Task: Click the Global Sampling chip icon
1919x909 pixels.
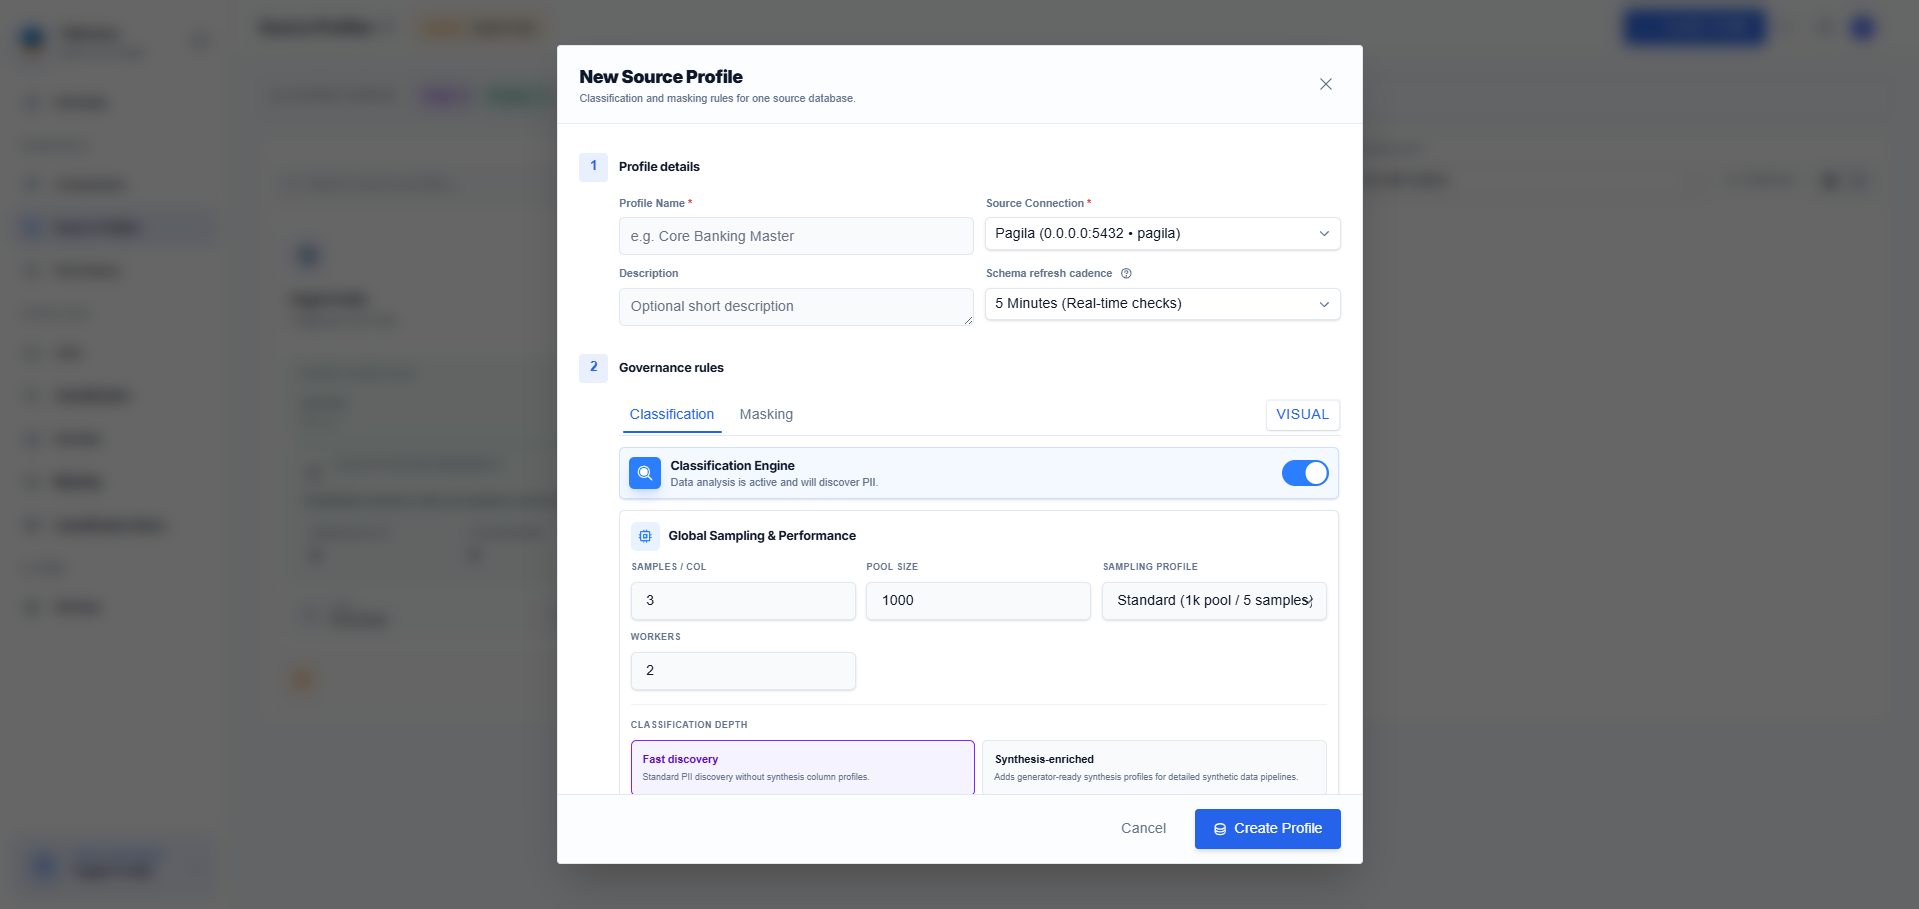Action: pos(645,536)
